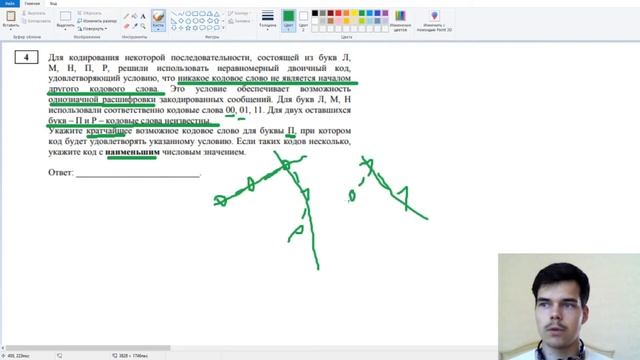
Task: Select the Fill with color bucket tool
Action: [x=134, y=16]
